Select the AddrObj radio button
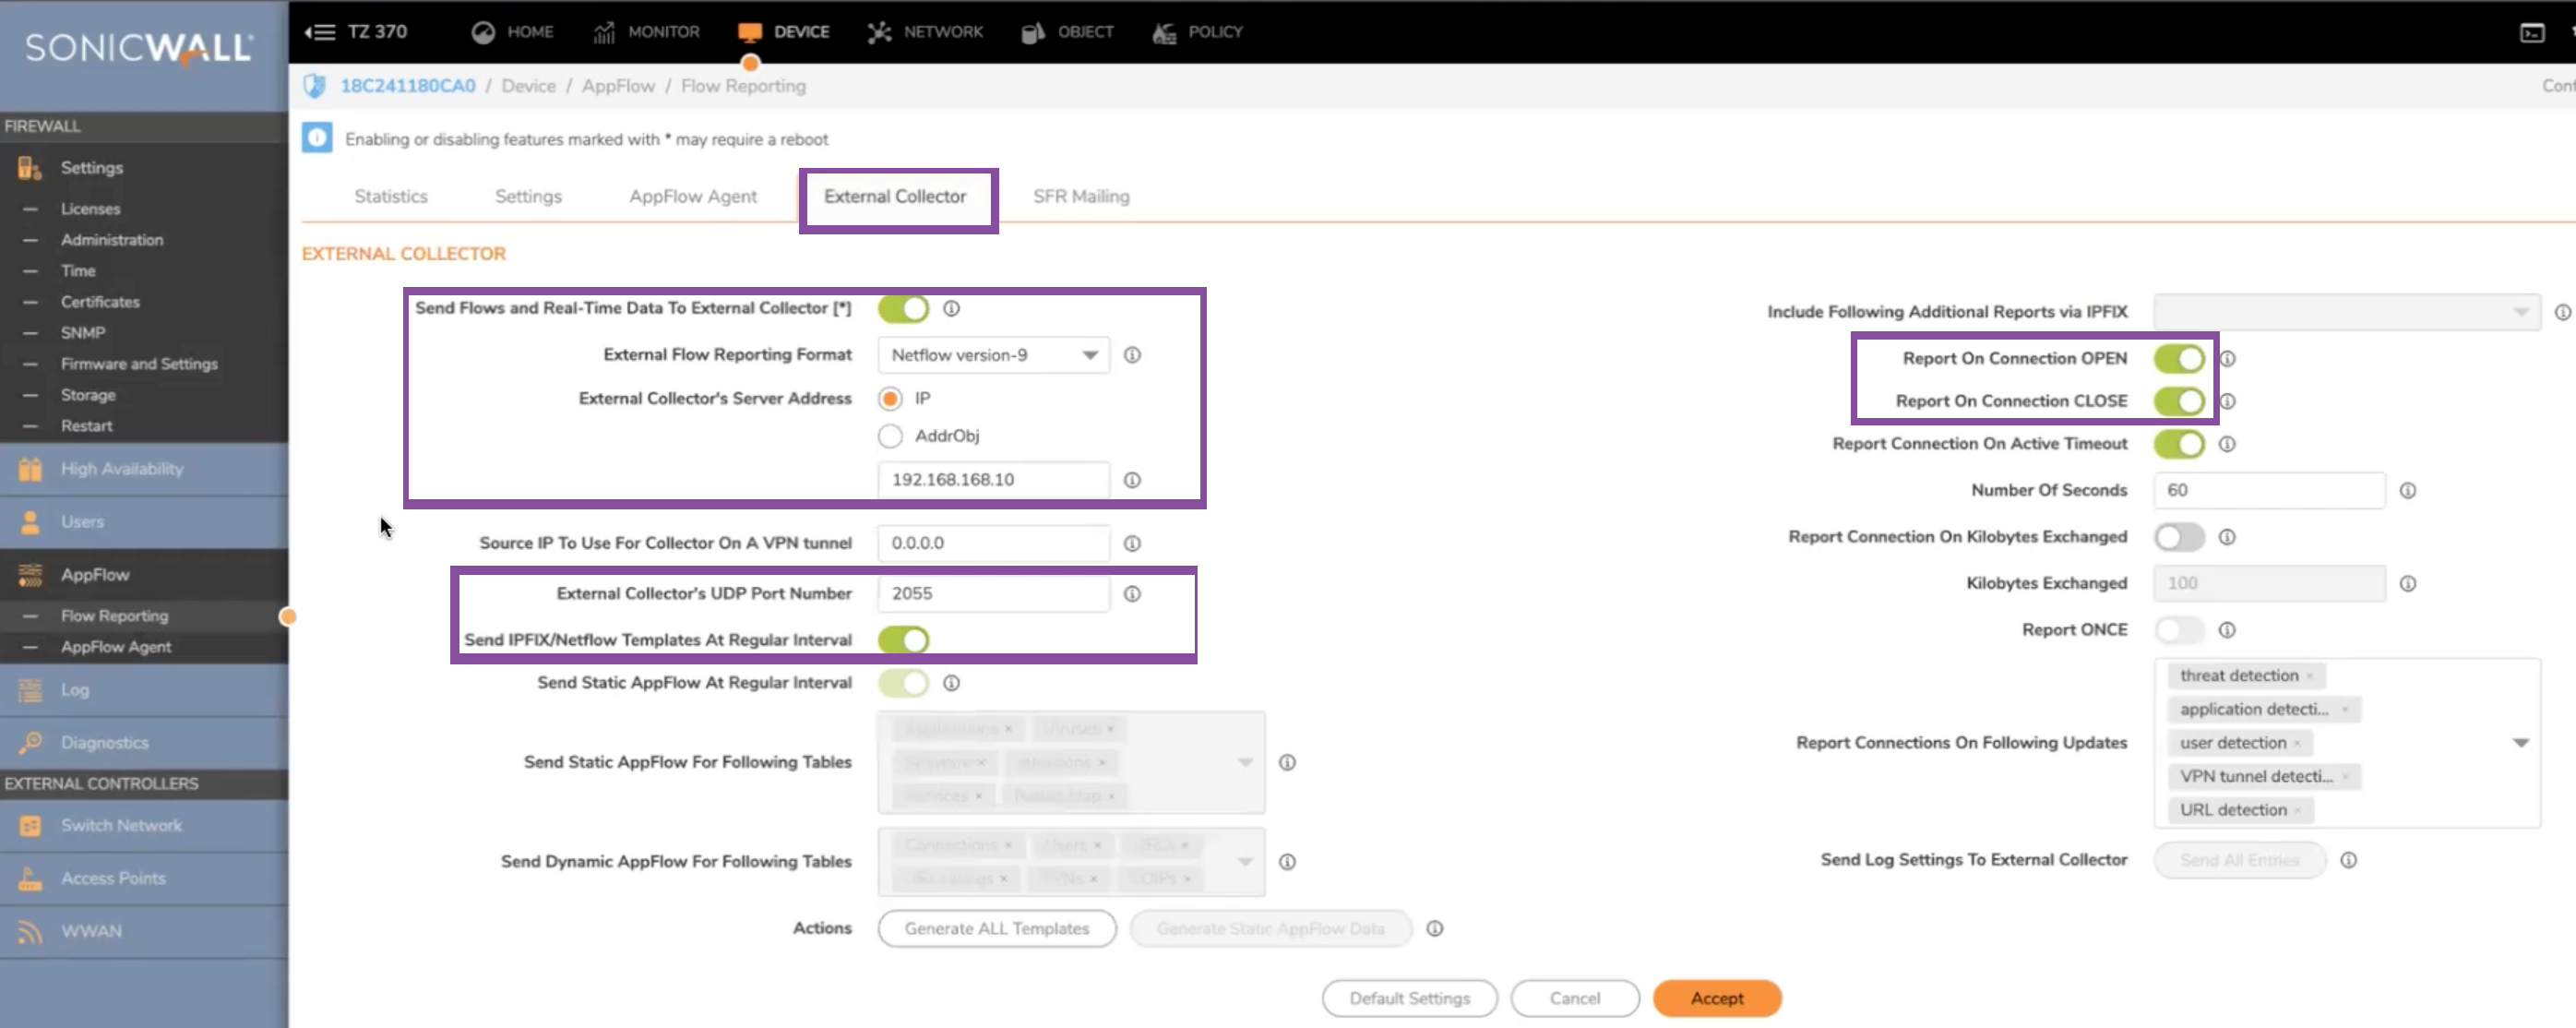This screenshot has height=1028, width=2576. pos(890,436)
